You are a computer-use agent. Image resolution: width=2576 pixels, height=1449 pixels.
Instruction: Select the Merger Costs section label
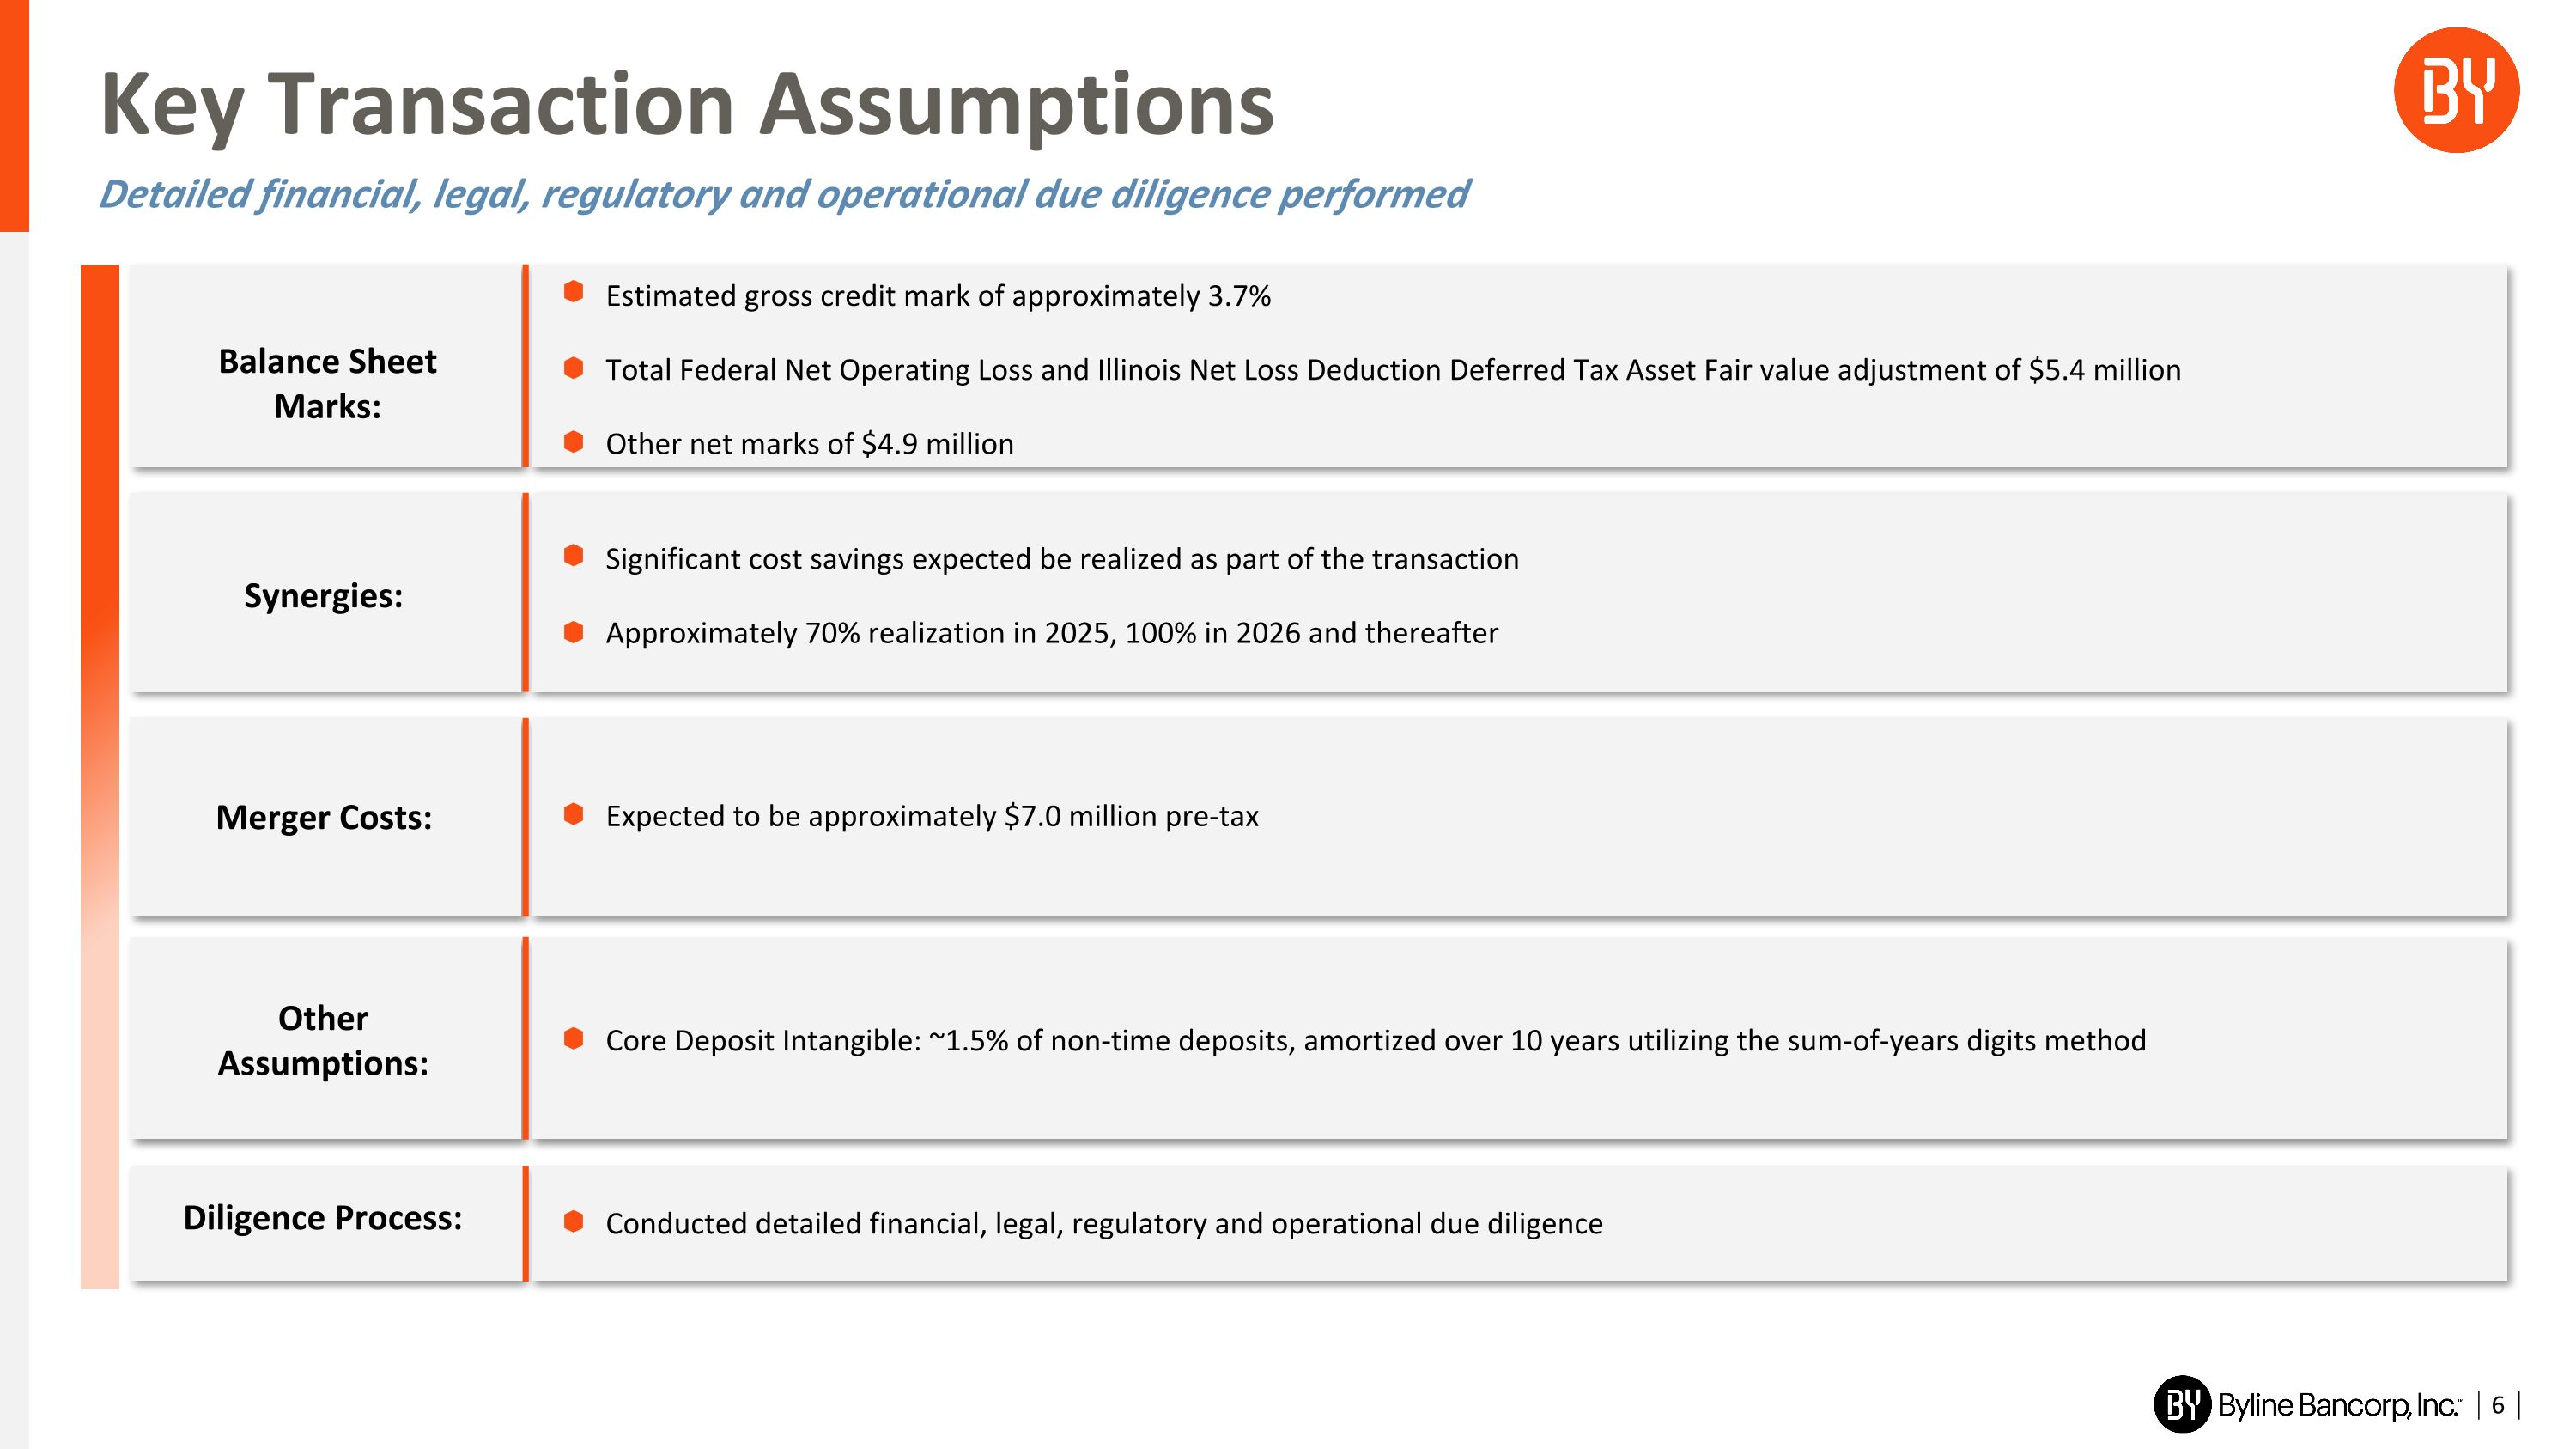click(324, 818)
